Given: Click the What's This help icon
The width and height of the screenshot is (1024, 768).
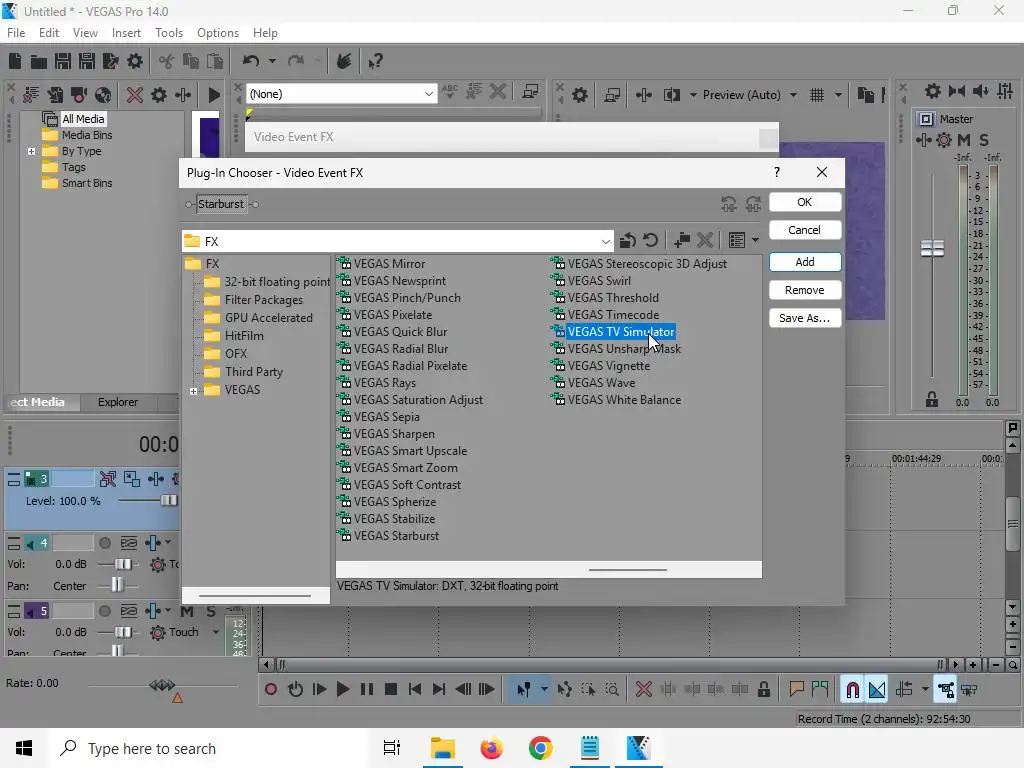Looking at the screenshot, I should (375, 61).
